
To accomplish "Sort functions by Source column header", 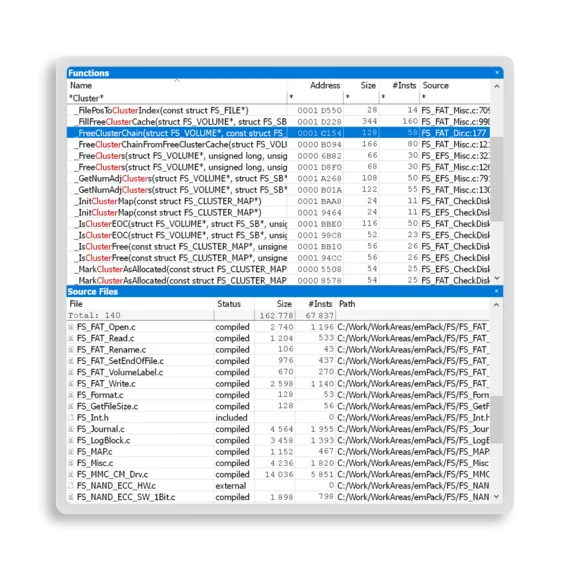I will click(455, 85).
